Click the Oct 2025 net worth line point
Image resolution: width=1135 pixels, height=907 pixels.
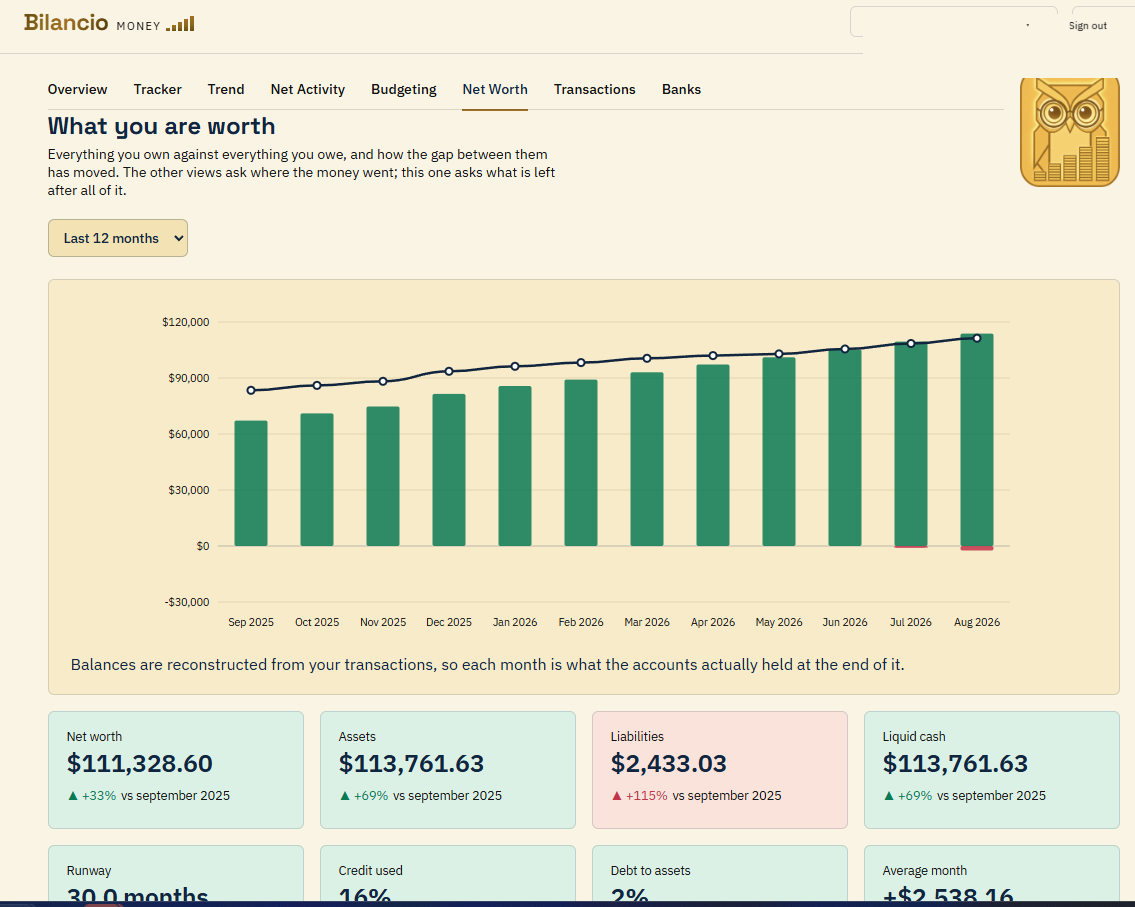pos(317,385)
